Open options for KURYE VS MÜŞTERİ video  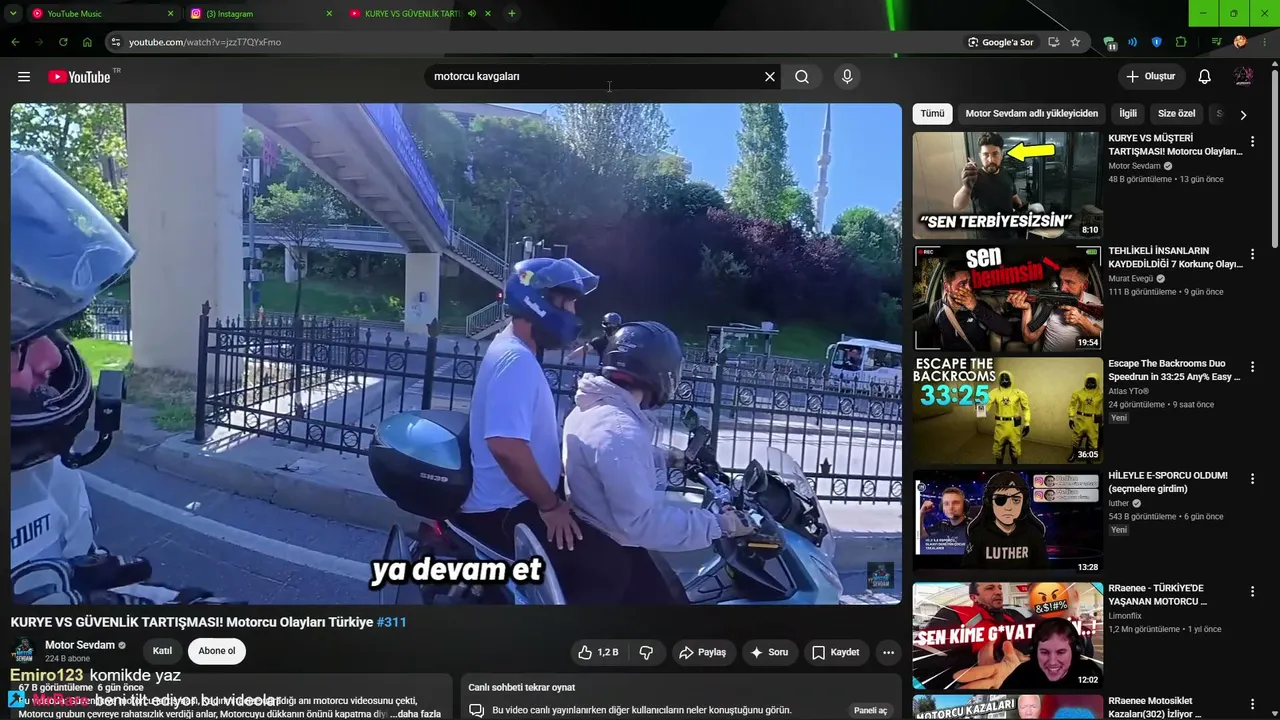coord(1252,142)
